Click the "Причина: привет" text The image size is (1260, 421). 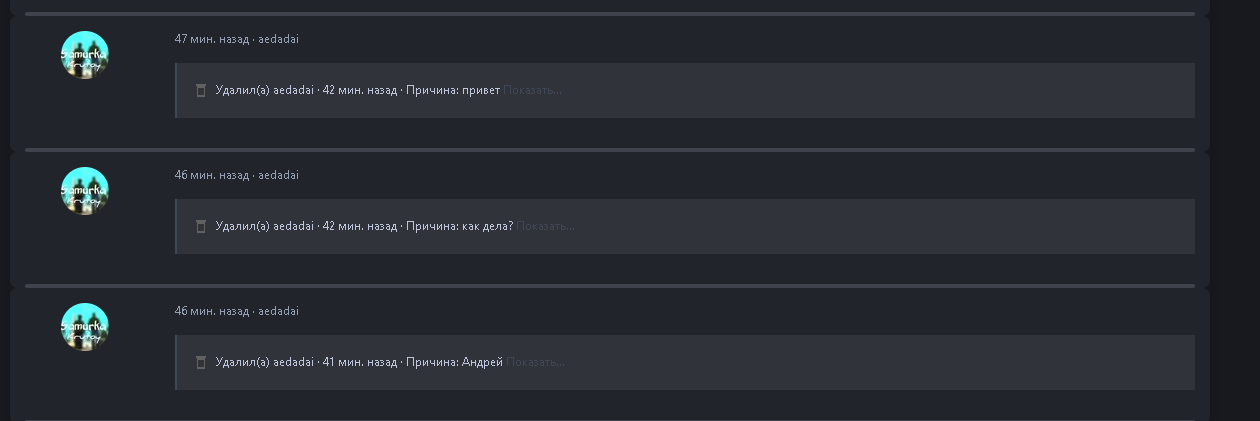click(x=453, y=90)
